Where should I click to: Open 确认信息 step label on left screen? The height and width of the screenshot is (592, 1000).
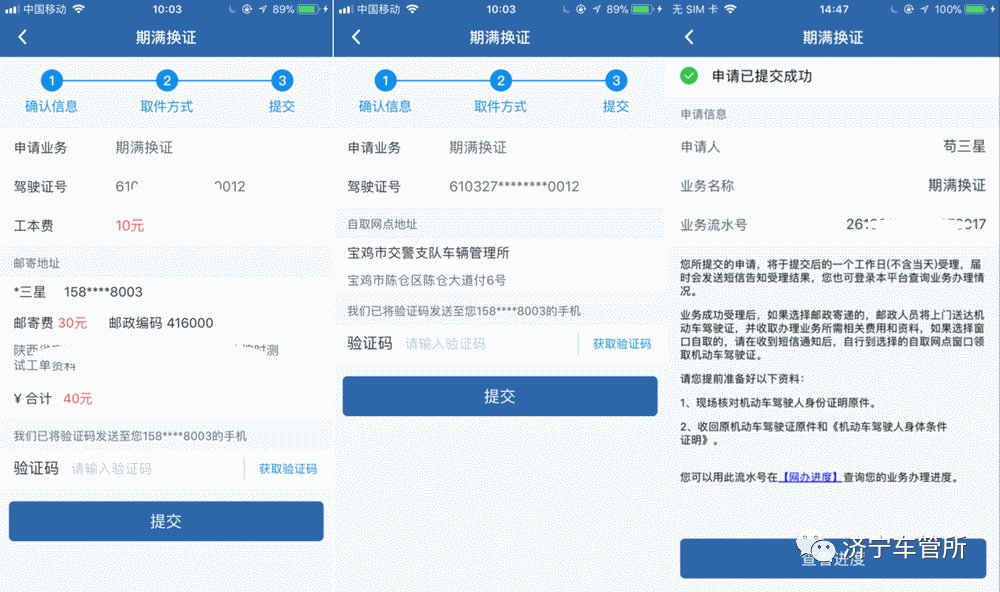click(52, 106)
